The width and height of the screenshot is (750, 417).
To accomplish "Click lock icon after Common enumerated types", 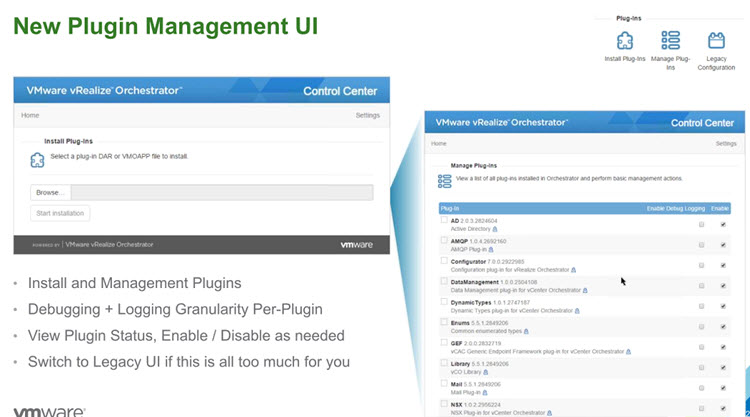I will pos(526,331).
